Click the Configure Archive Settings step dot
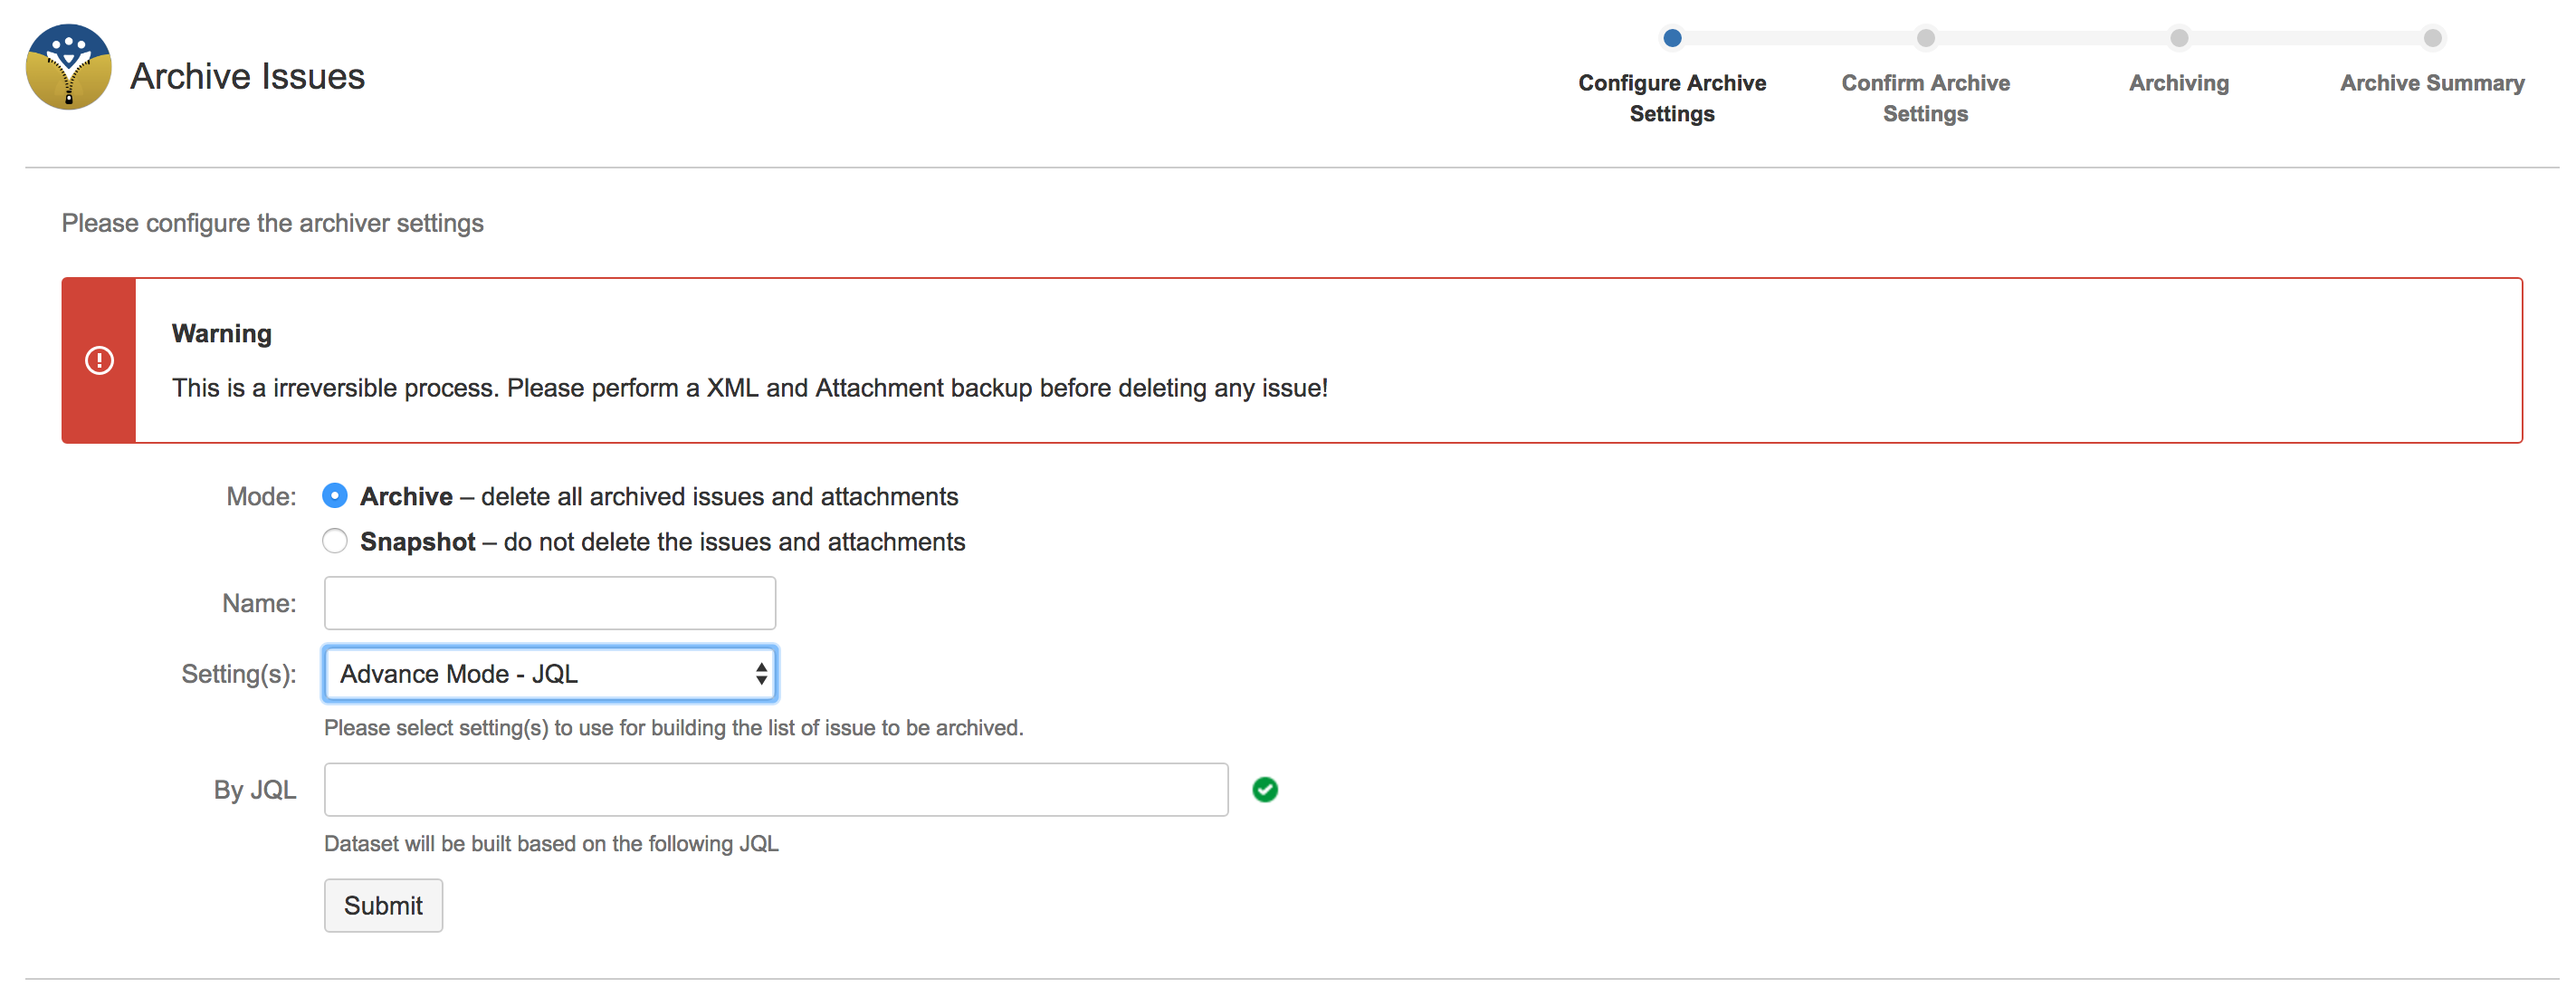This screenshot has height=1007, width=2576. click(1672, 38)
